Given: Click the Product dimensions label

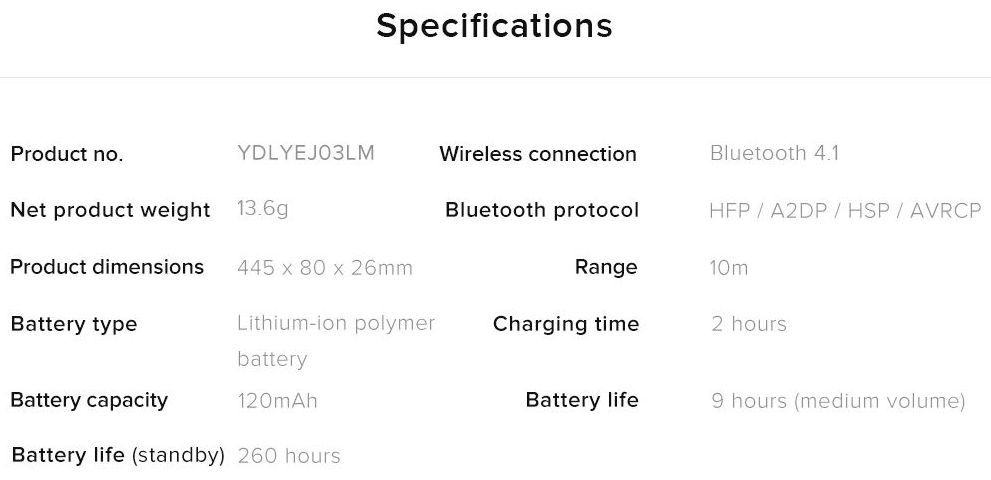Looking at the screenshot, I should click(x=107, y=267).
